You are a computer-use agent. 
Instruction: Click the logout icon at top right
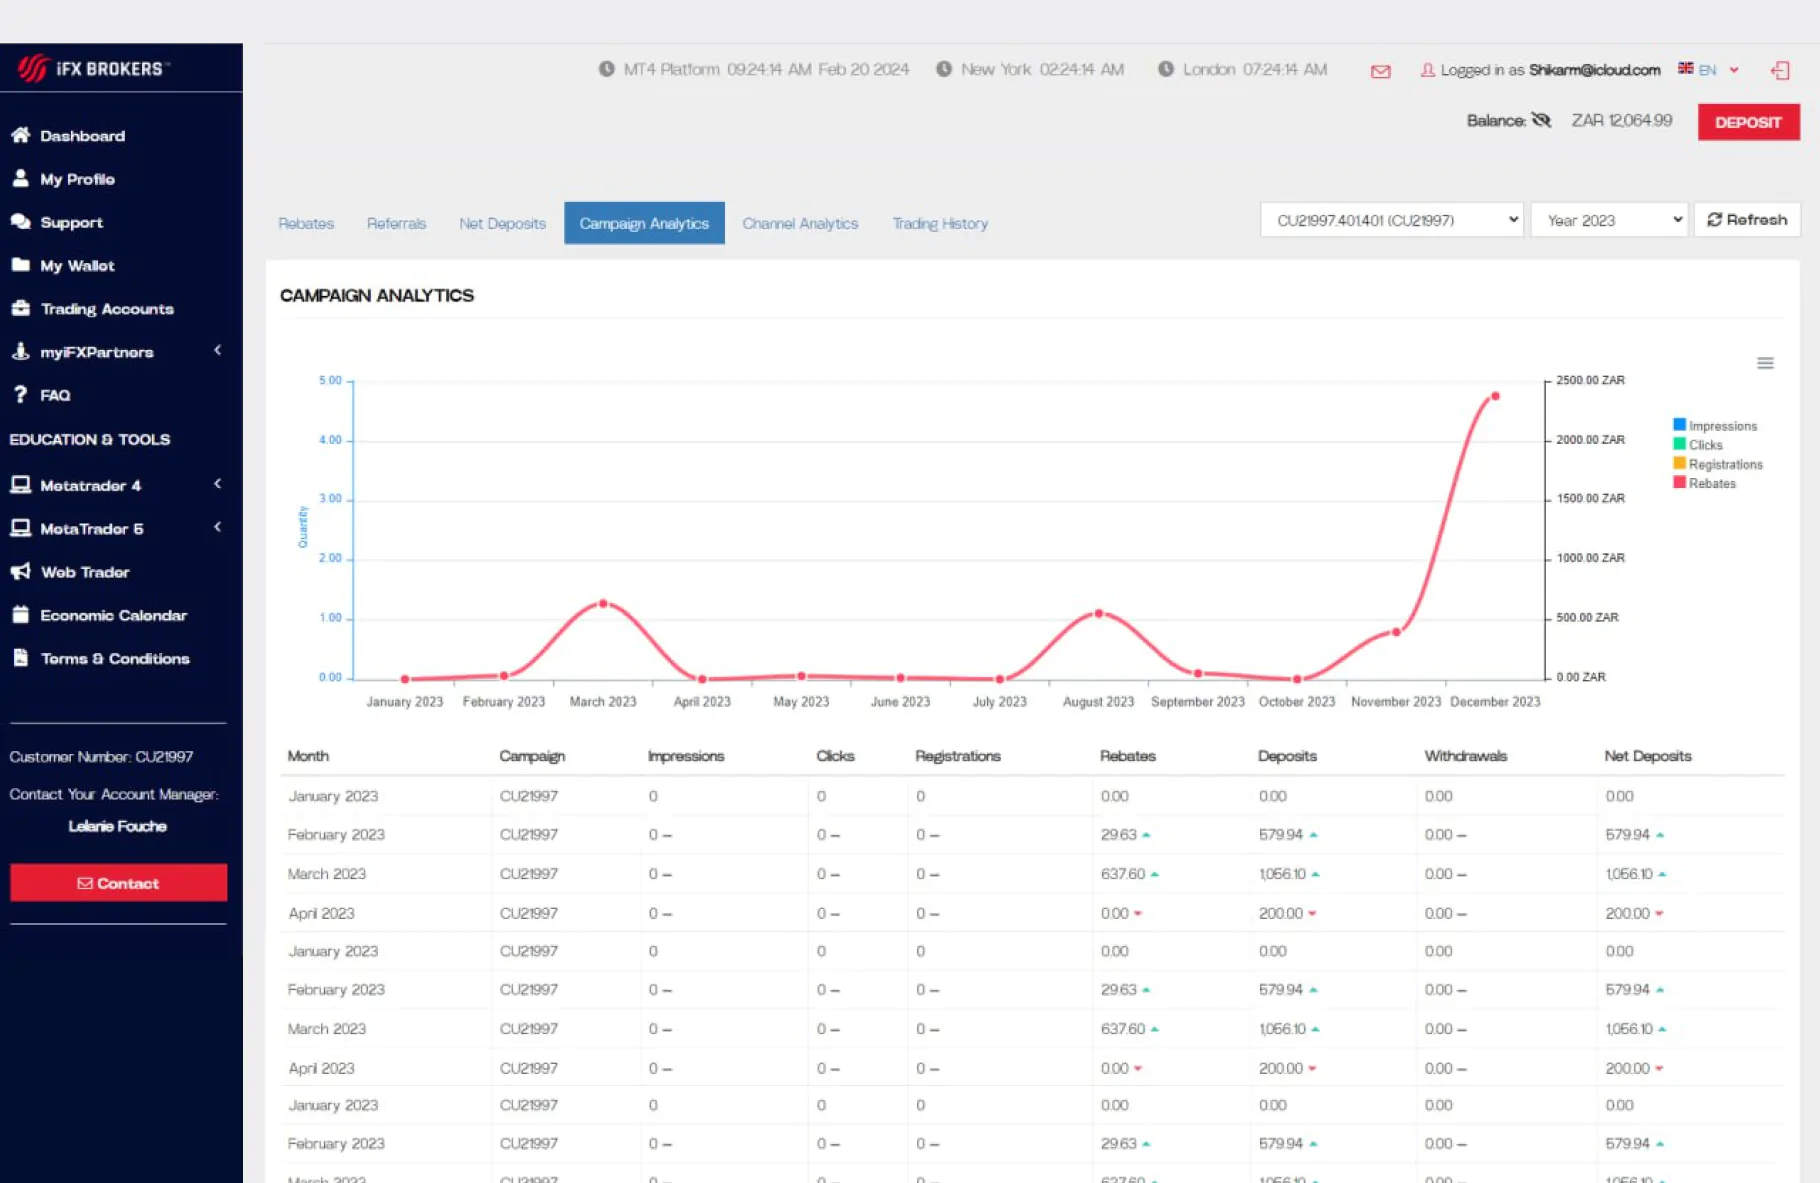1780,70
